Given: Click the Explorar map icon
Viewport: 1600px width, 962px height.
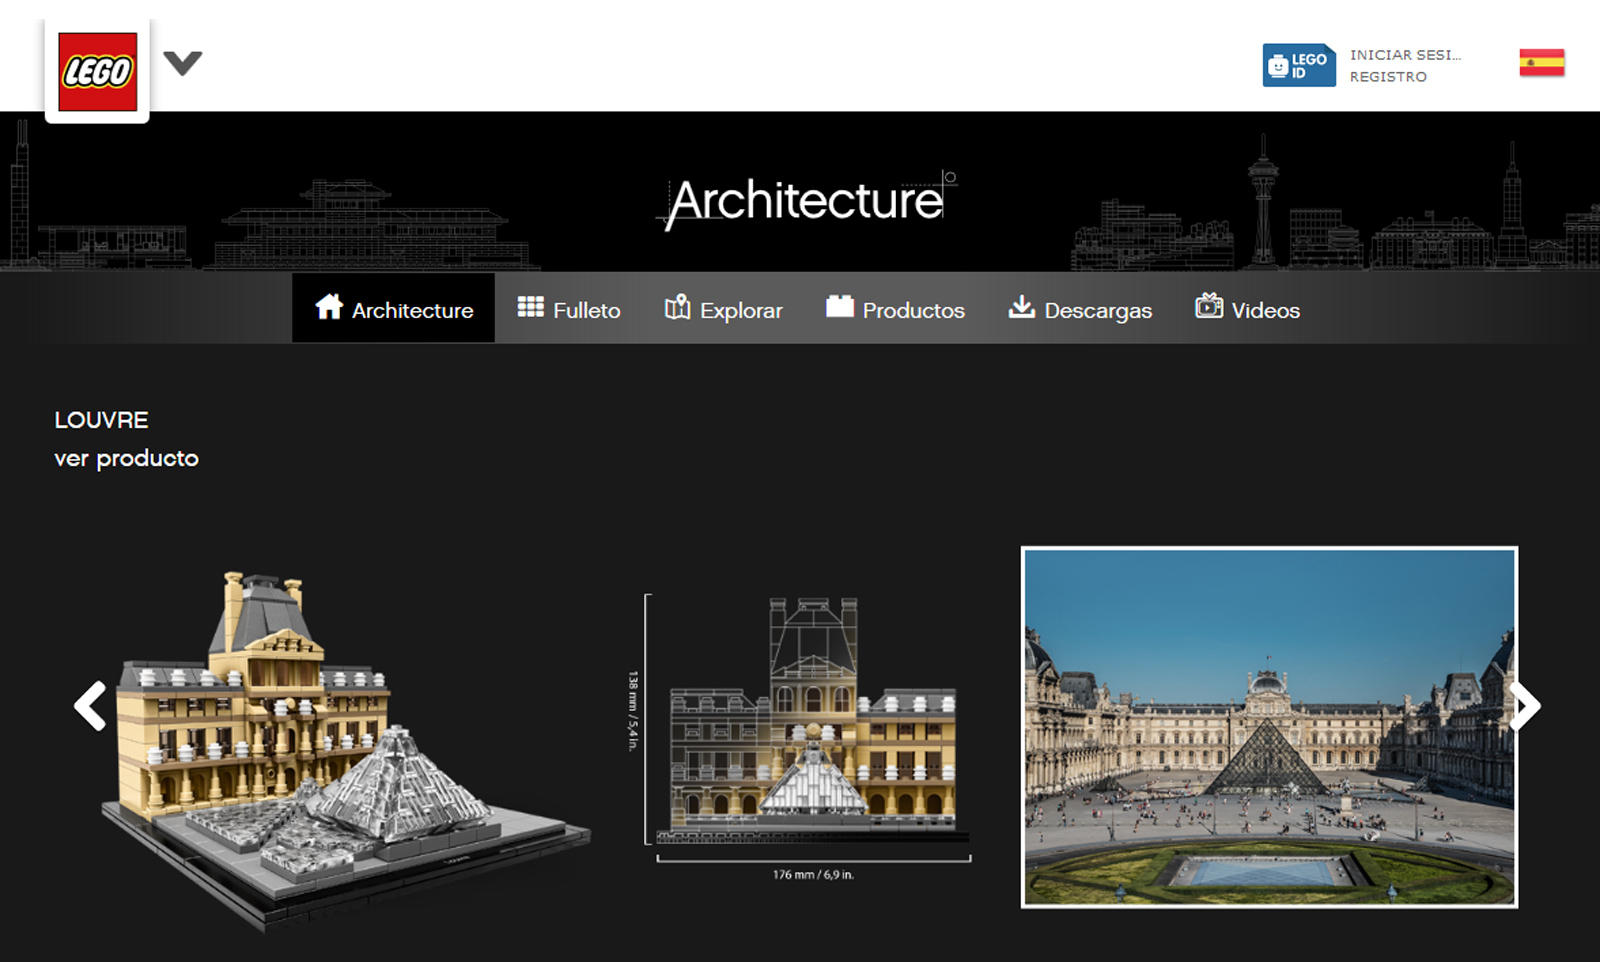Looking at the screenshot, I should [x=677, y=309].
